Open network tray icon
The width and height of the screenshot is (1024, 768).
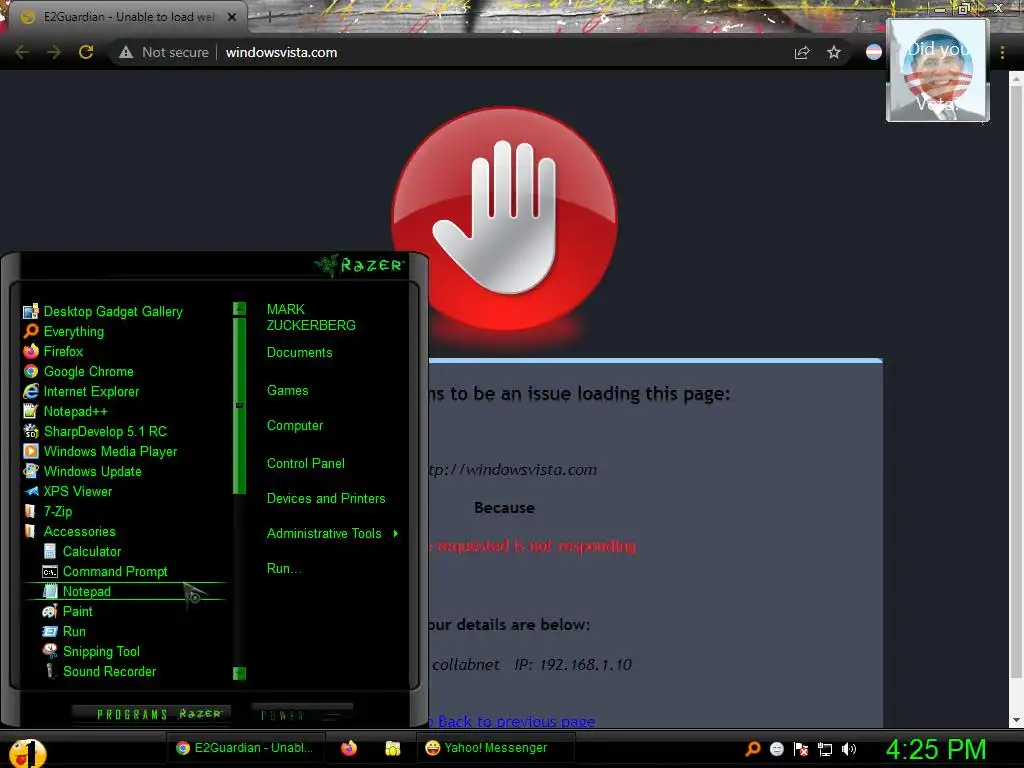point(825,749)
